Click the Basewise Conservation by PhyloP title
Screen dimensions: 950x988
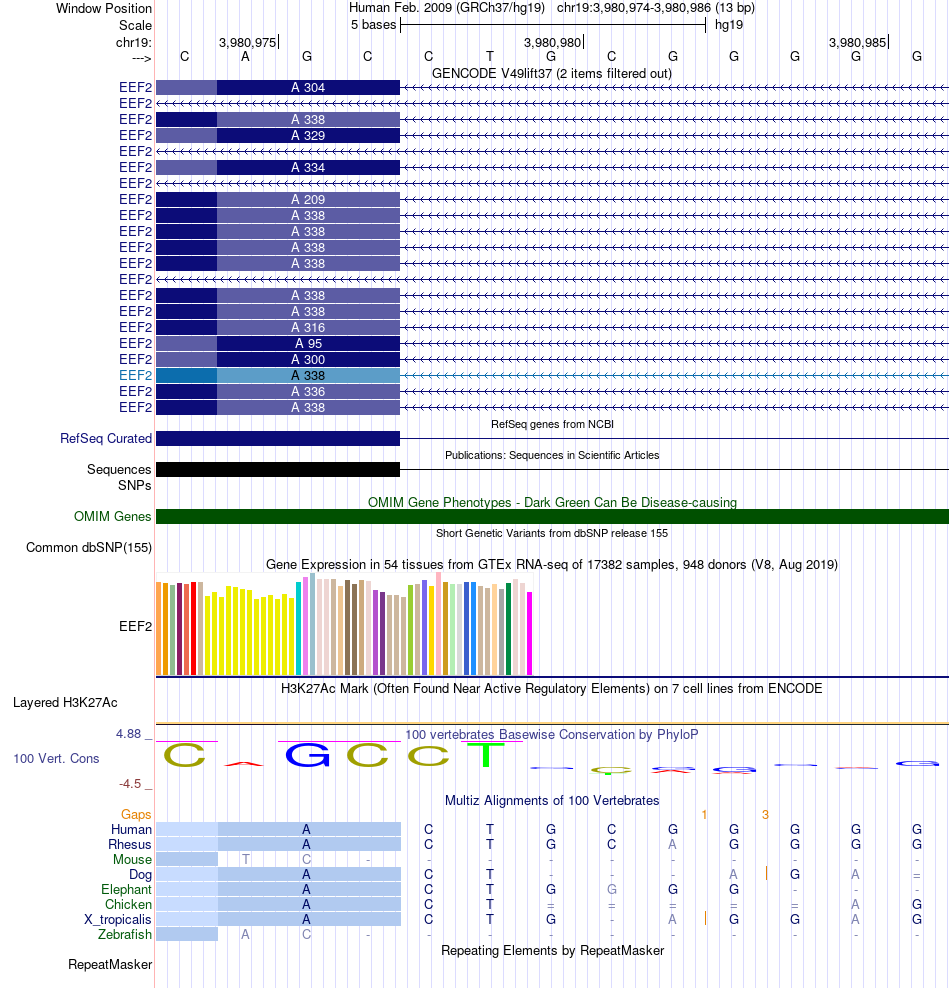click(552, 735)
